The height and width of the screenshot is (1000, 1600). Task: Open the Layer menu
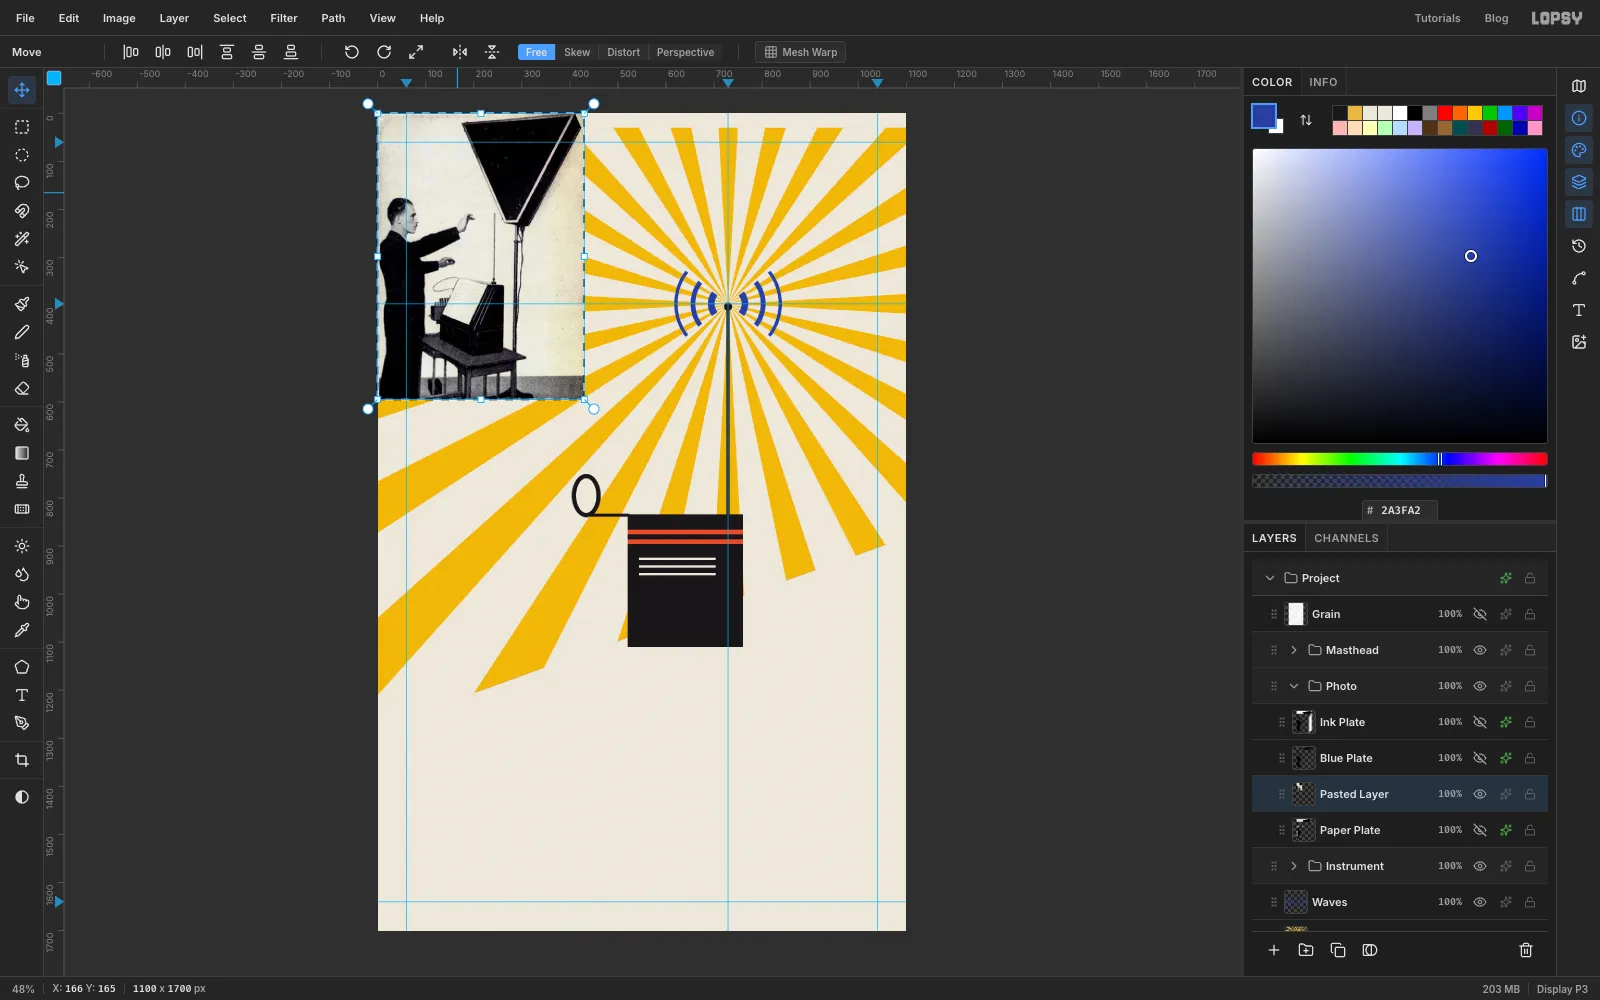click(174, 18)
